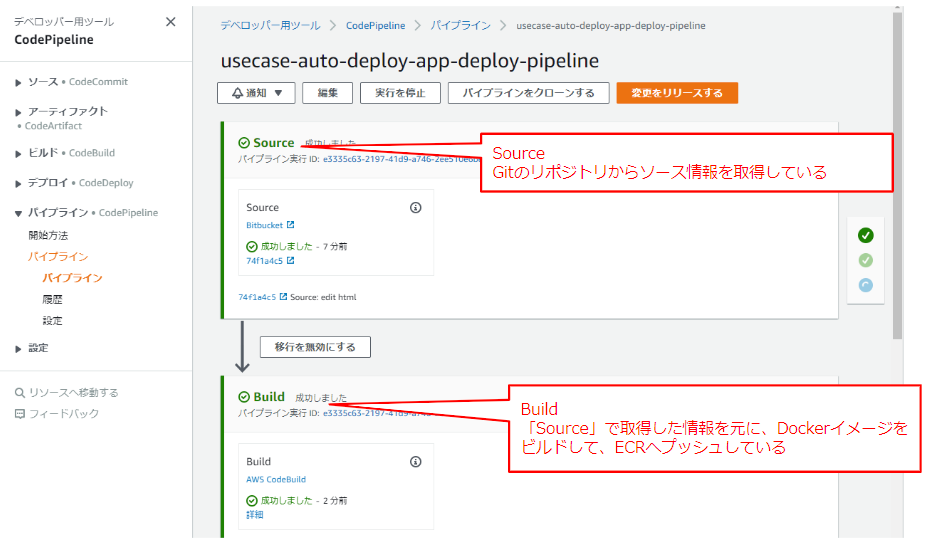
Task: Click the 編集 button
Action: point(328,93)
